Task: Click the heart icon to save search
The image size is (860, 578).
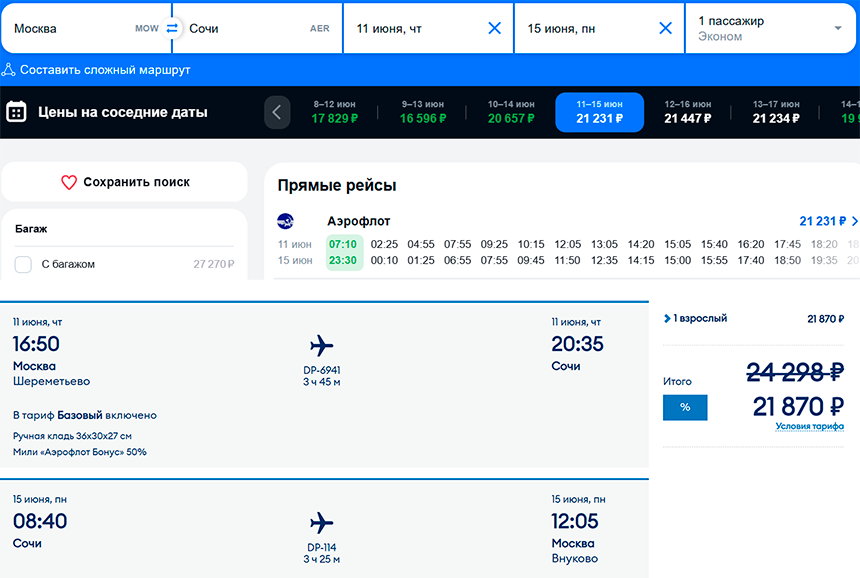Action: (x=69, y=183)
